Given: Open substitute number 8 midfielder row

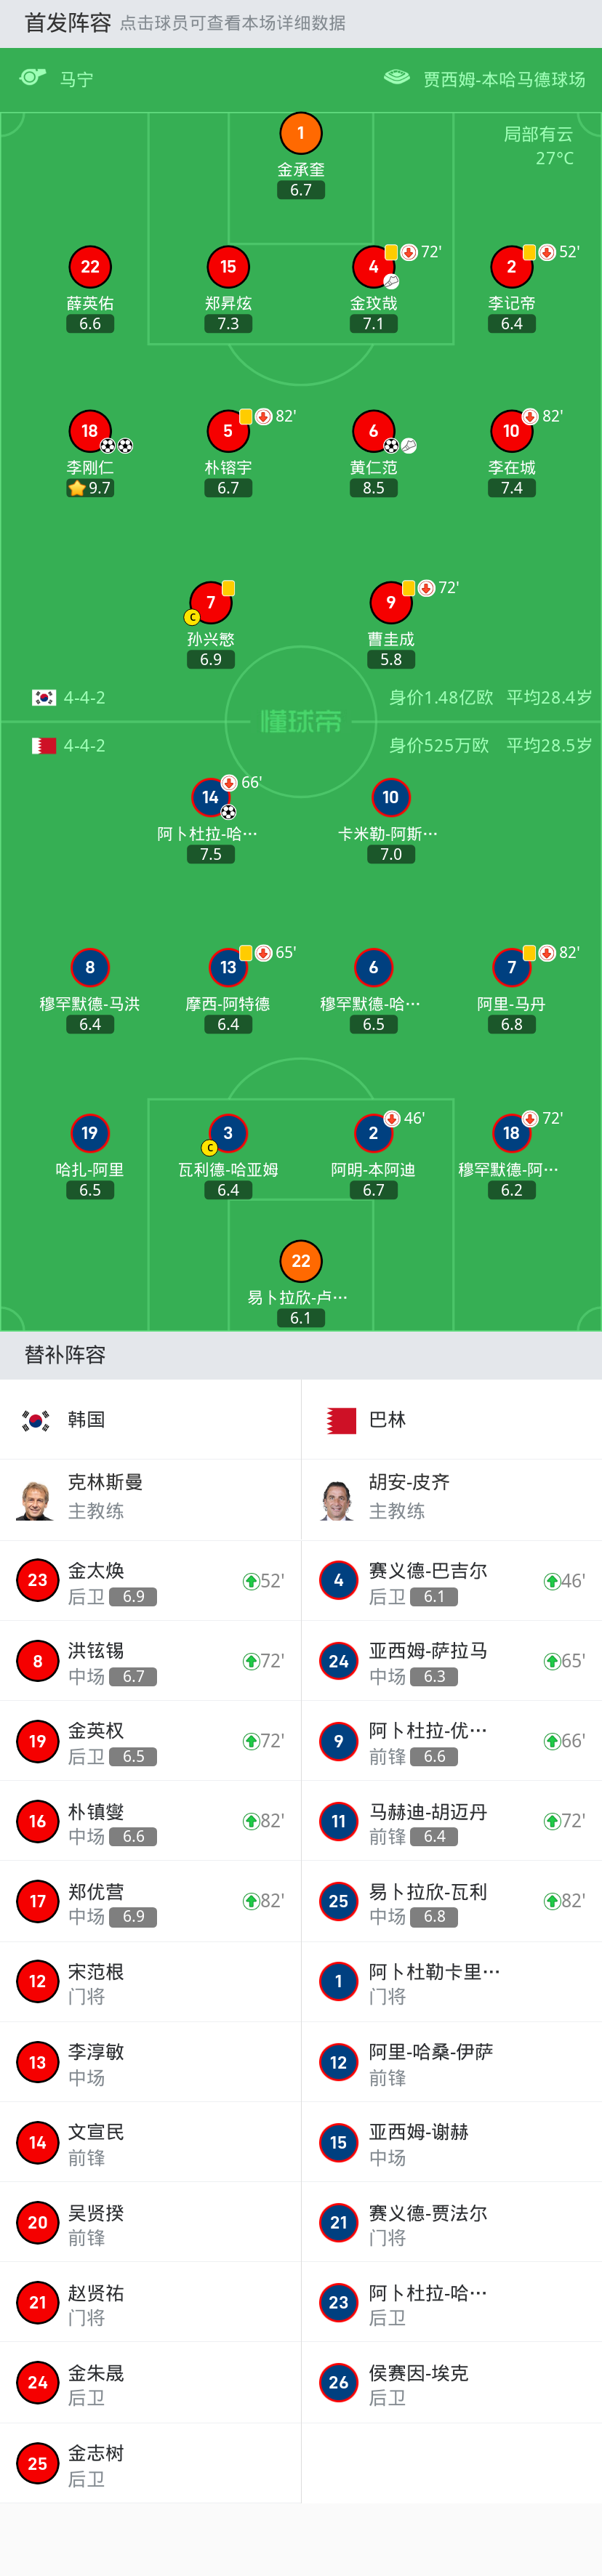Looking at the screenshot, I should coord(150,1661).
